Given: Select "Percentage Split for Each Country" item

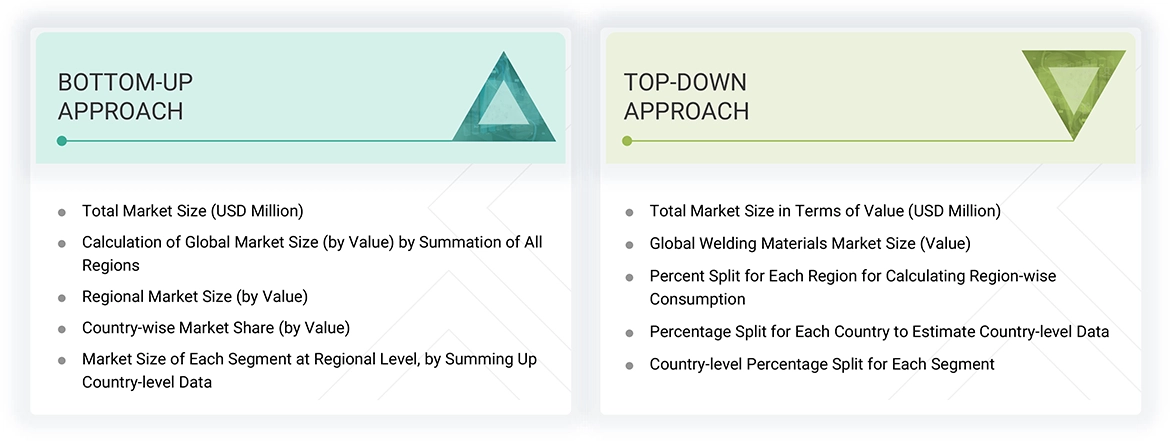Looking at the screenshot, I should 879,332.
